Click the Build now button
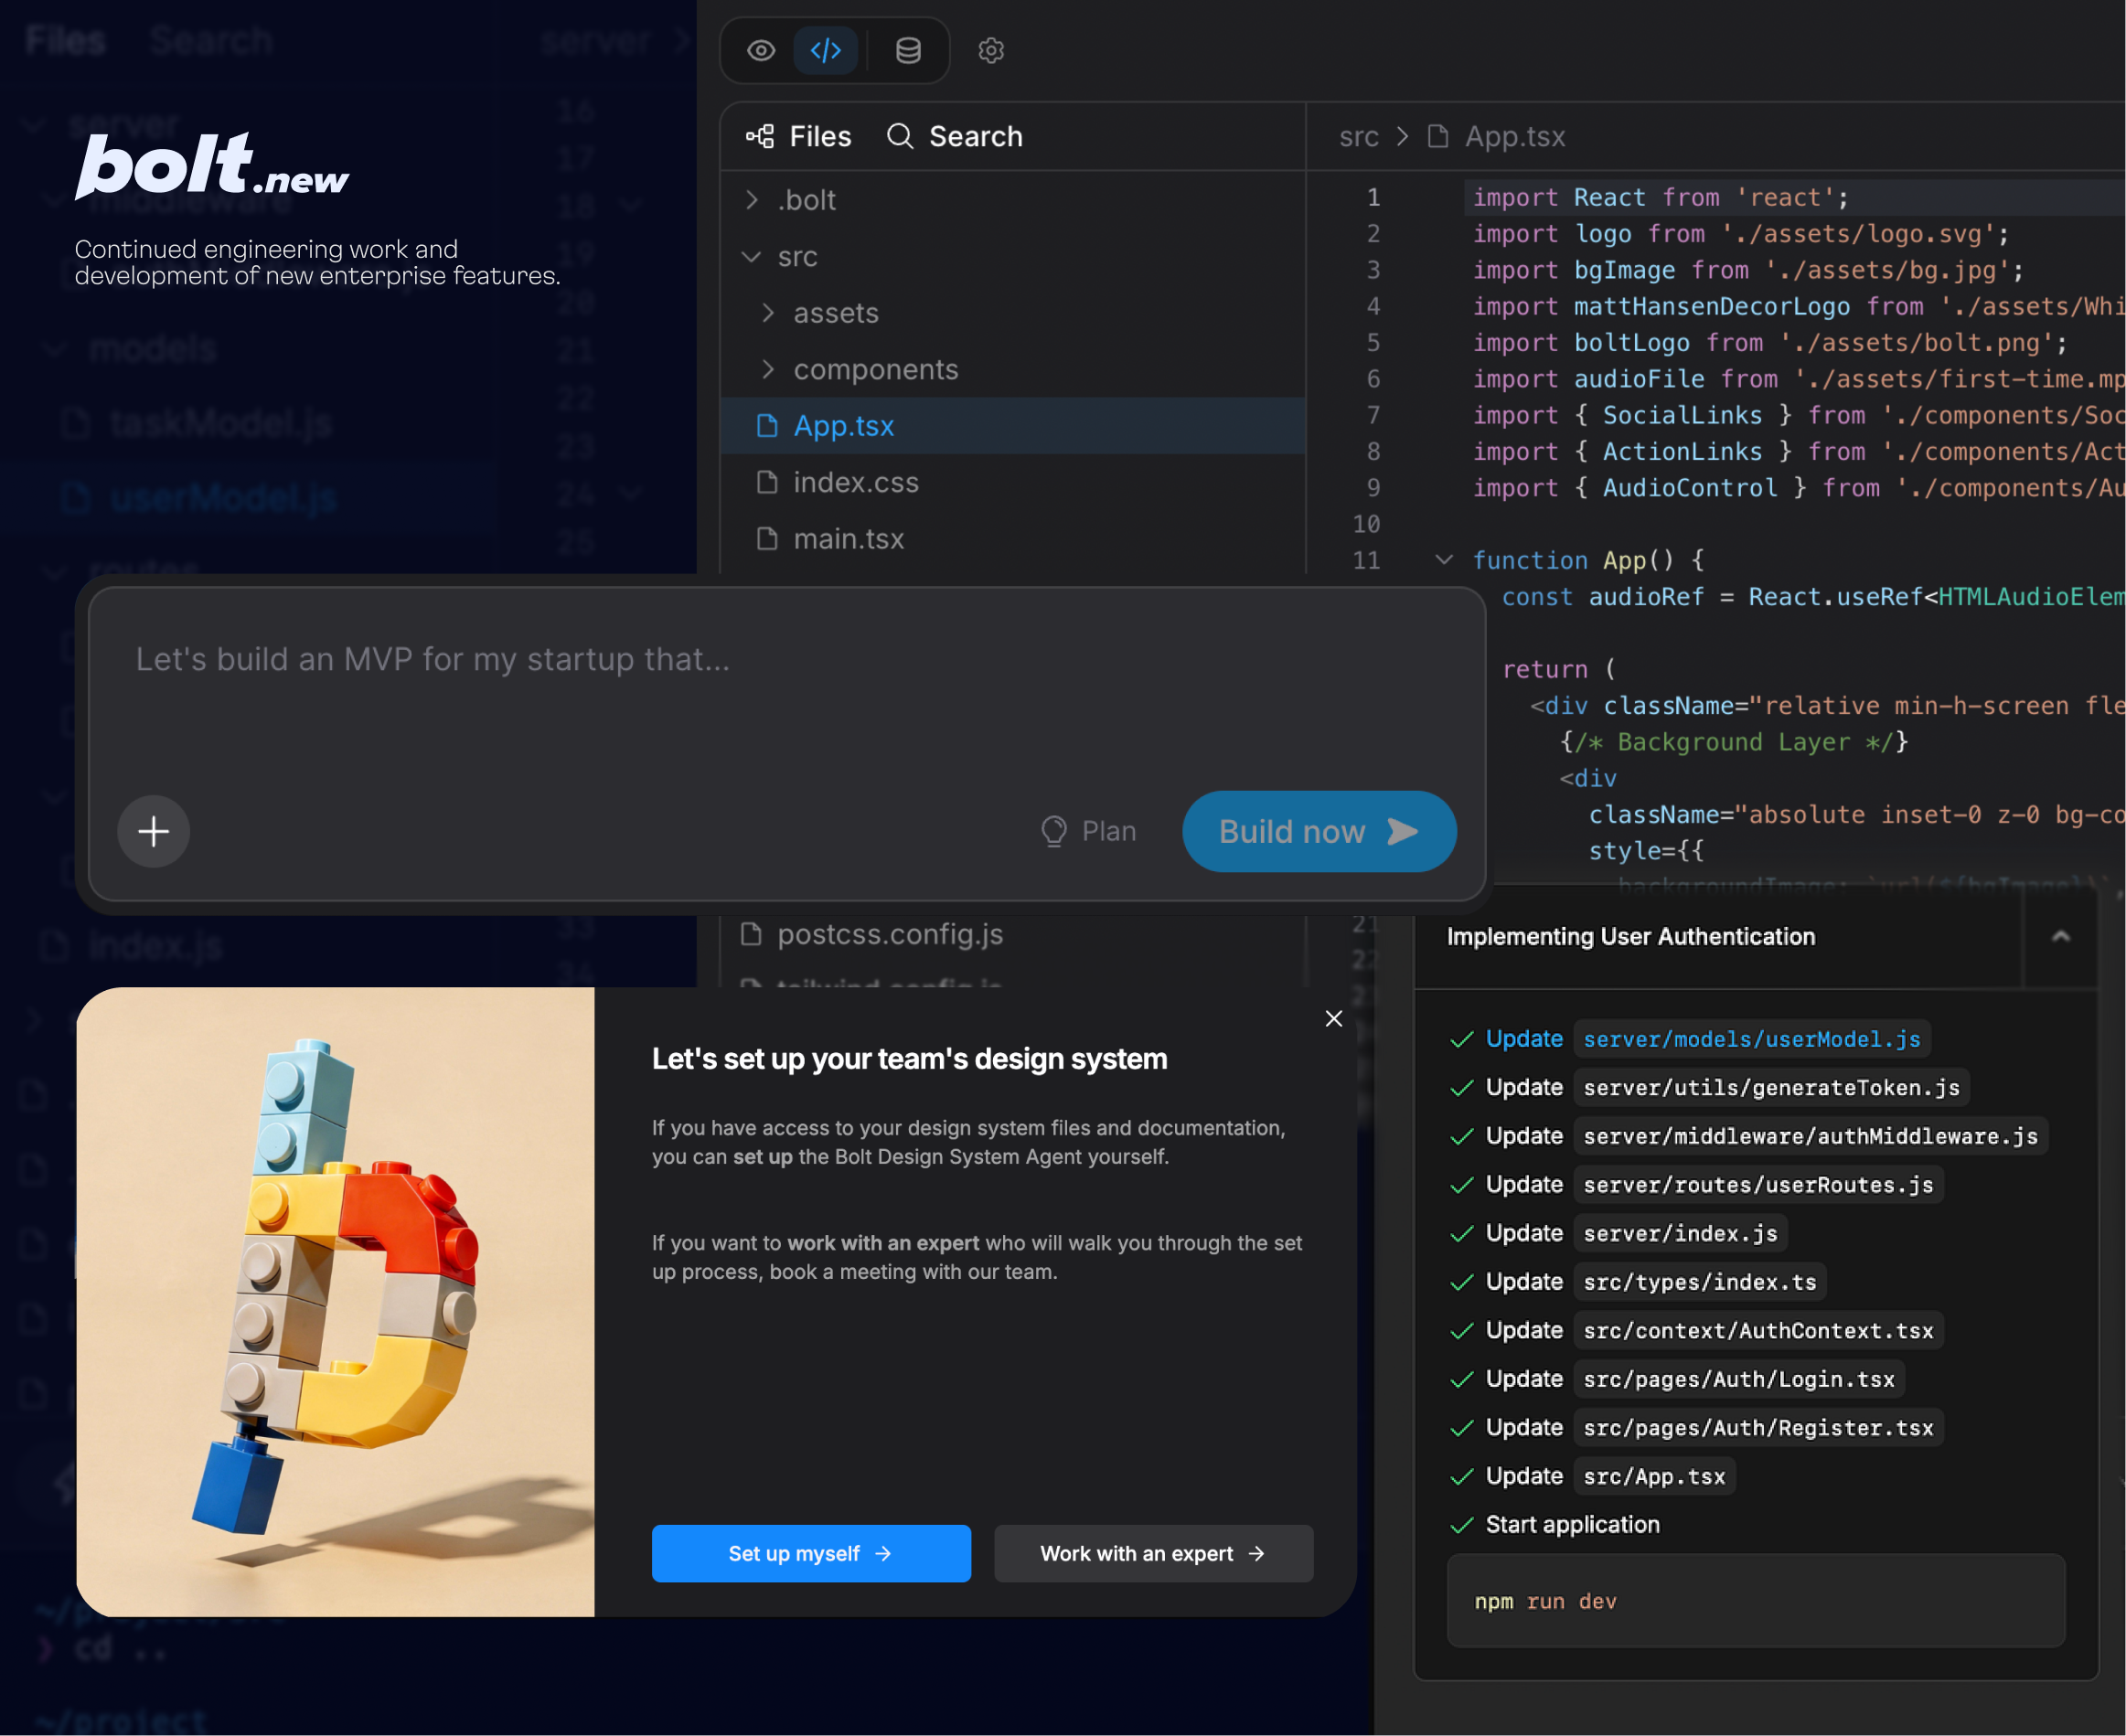This screenshot has height=1736, width=2126. pos(1318,831)
